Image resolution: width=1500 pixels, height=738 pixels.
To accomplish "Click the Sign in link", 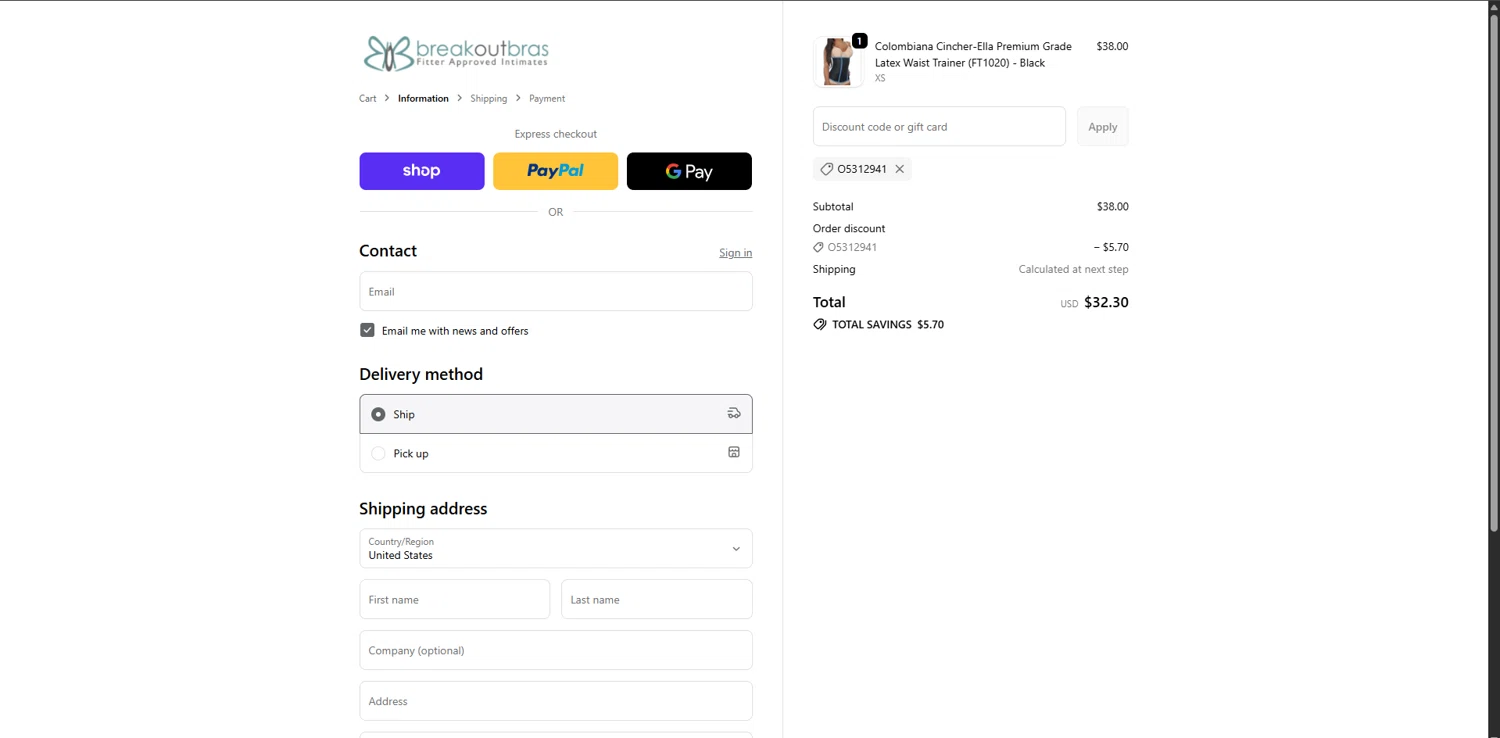I will click(736, 253).
